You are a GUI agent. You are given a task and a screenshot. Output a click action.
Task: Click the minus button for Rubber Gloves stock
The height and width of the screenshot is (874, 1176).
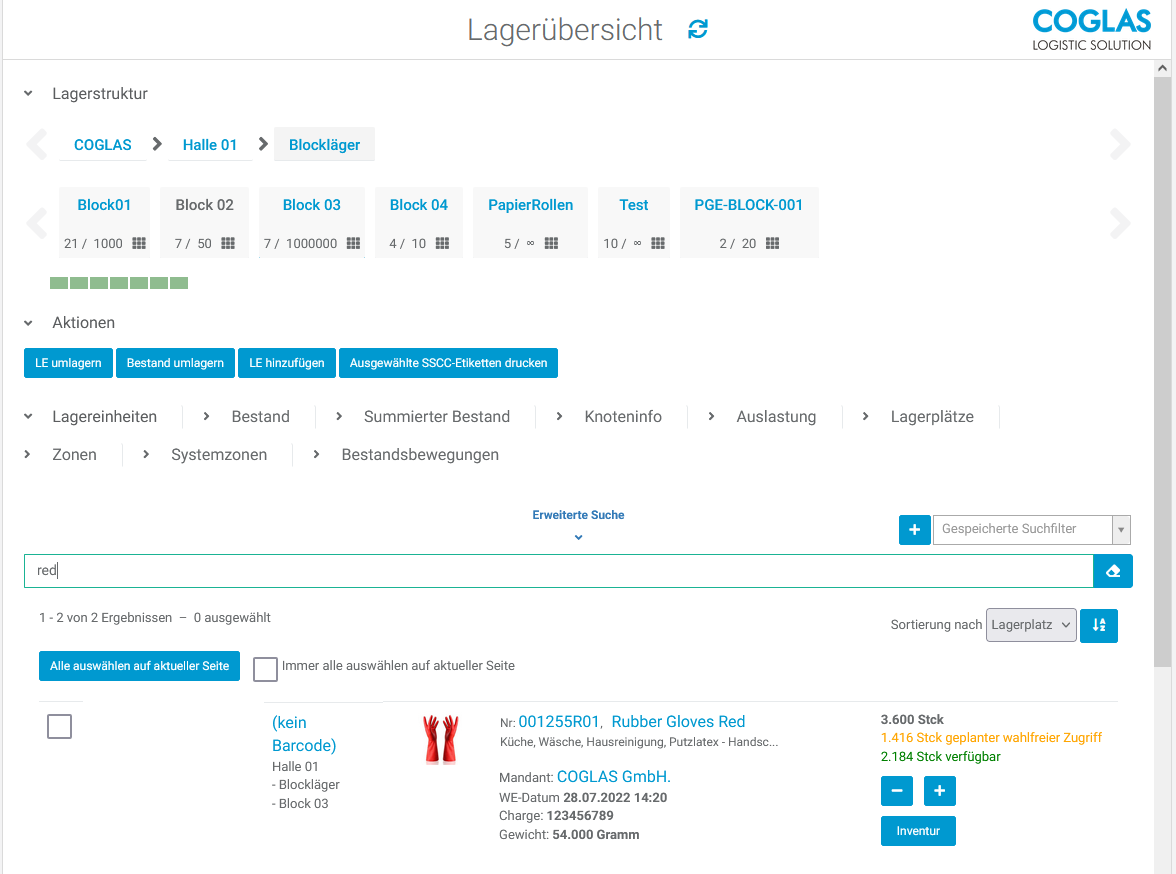(896, 791)
